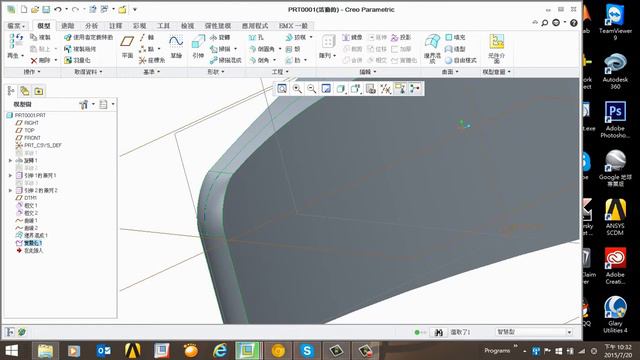Image resolution: width=640 pixels, height=360 pixels.
Task: Open the View Manager icon
Action: 371,89
